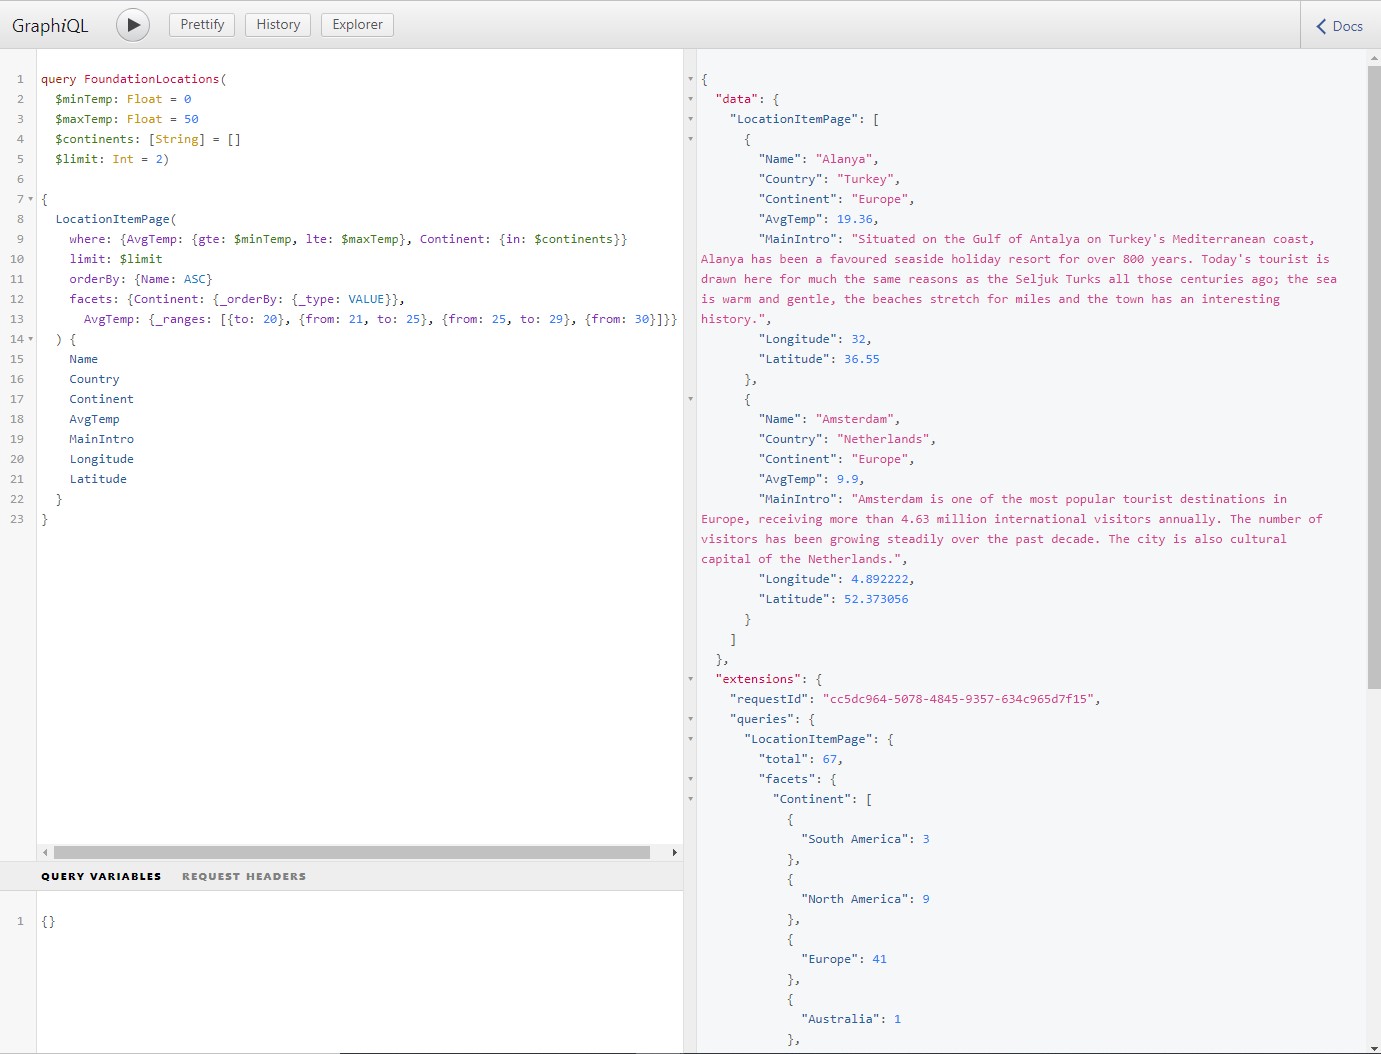The image size is (1381, 1054).
Task: Click the query editor horizontal scrollbar thumb
Action: point(352,853)
